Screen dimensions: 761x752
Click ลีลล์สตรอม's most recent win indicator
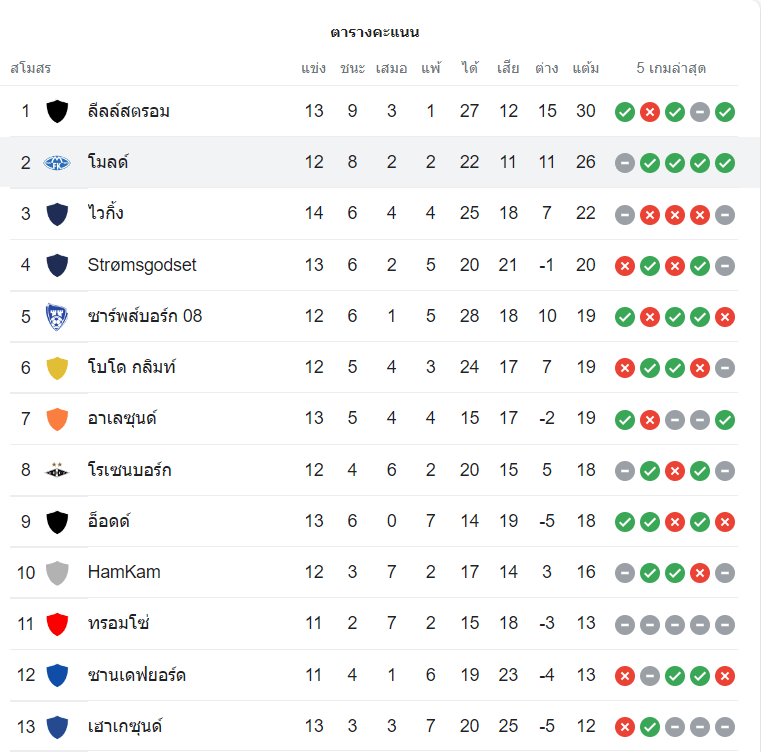tap(725, 112)
